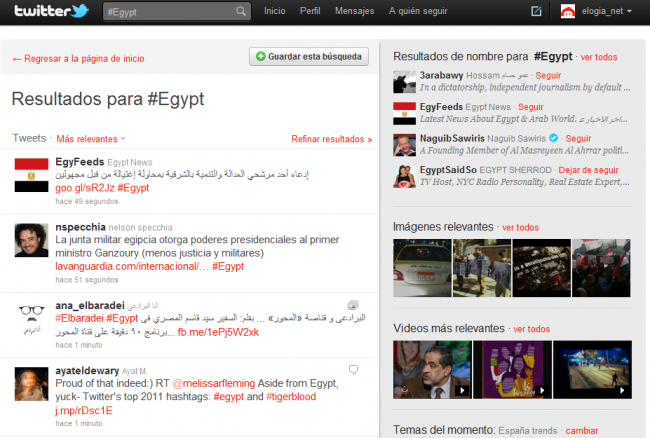Play the night street video

592,370
